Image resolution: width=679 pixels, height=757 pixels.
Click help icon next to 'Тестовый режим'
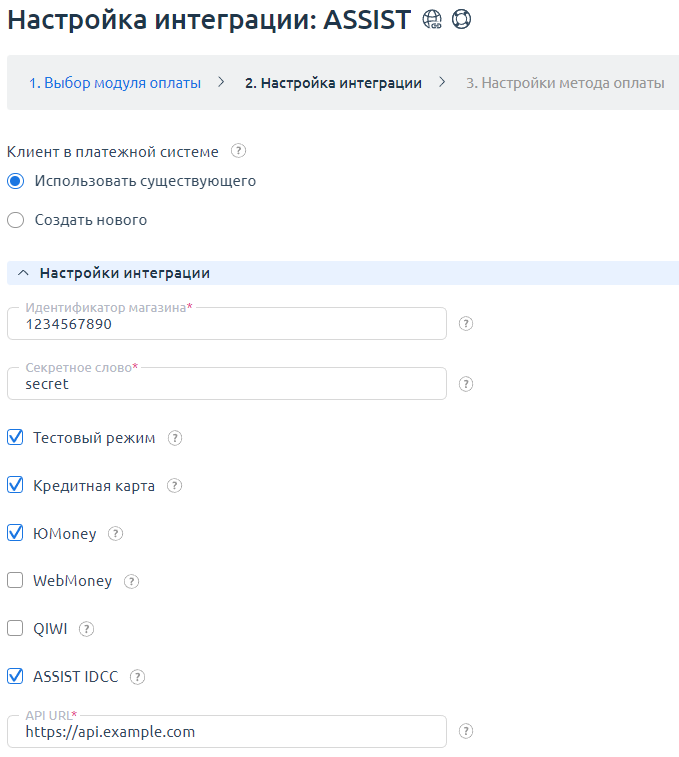point(175,438)
